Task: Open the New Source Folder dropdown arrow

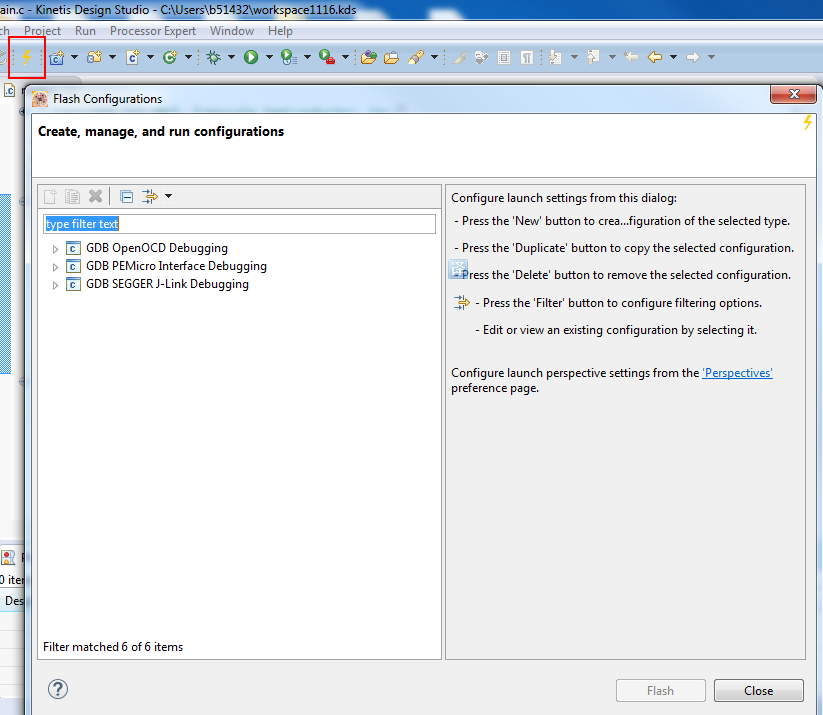Action: point(112,57)
